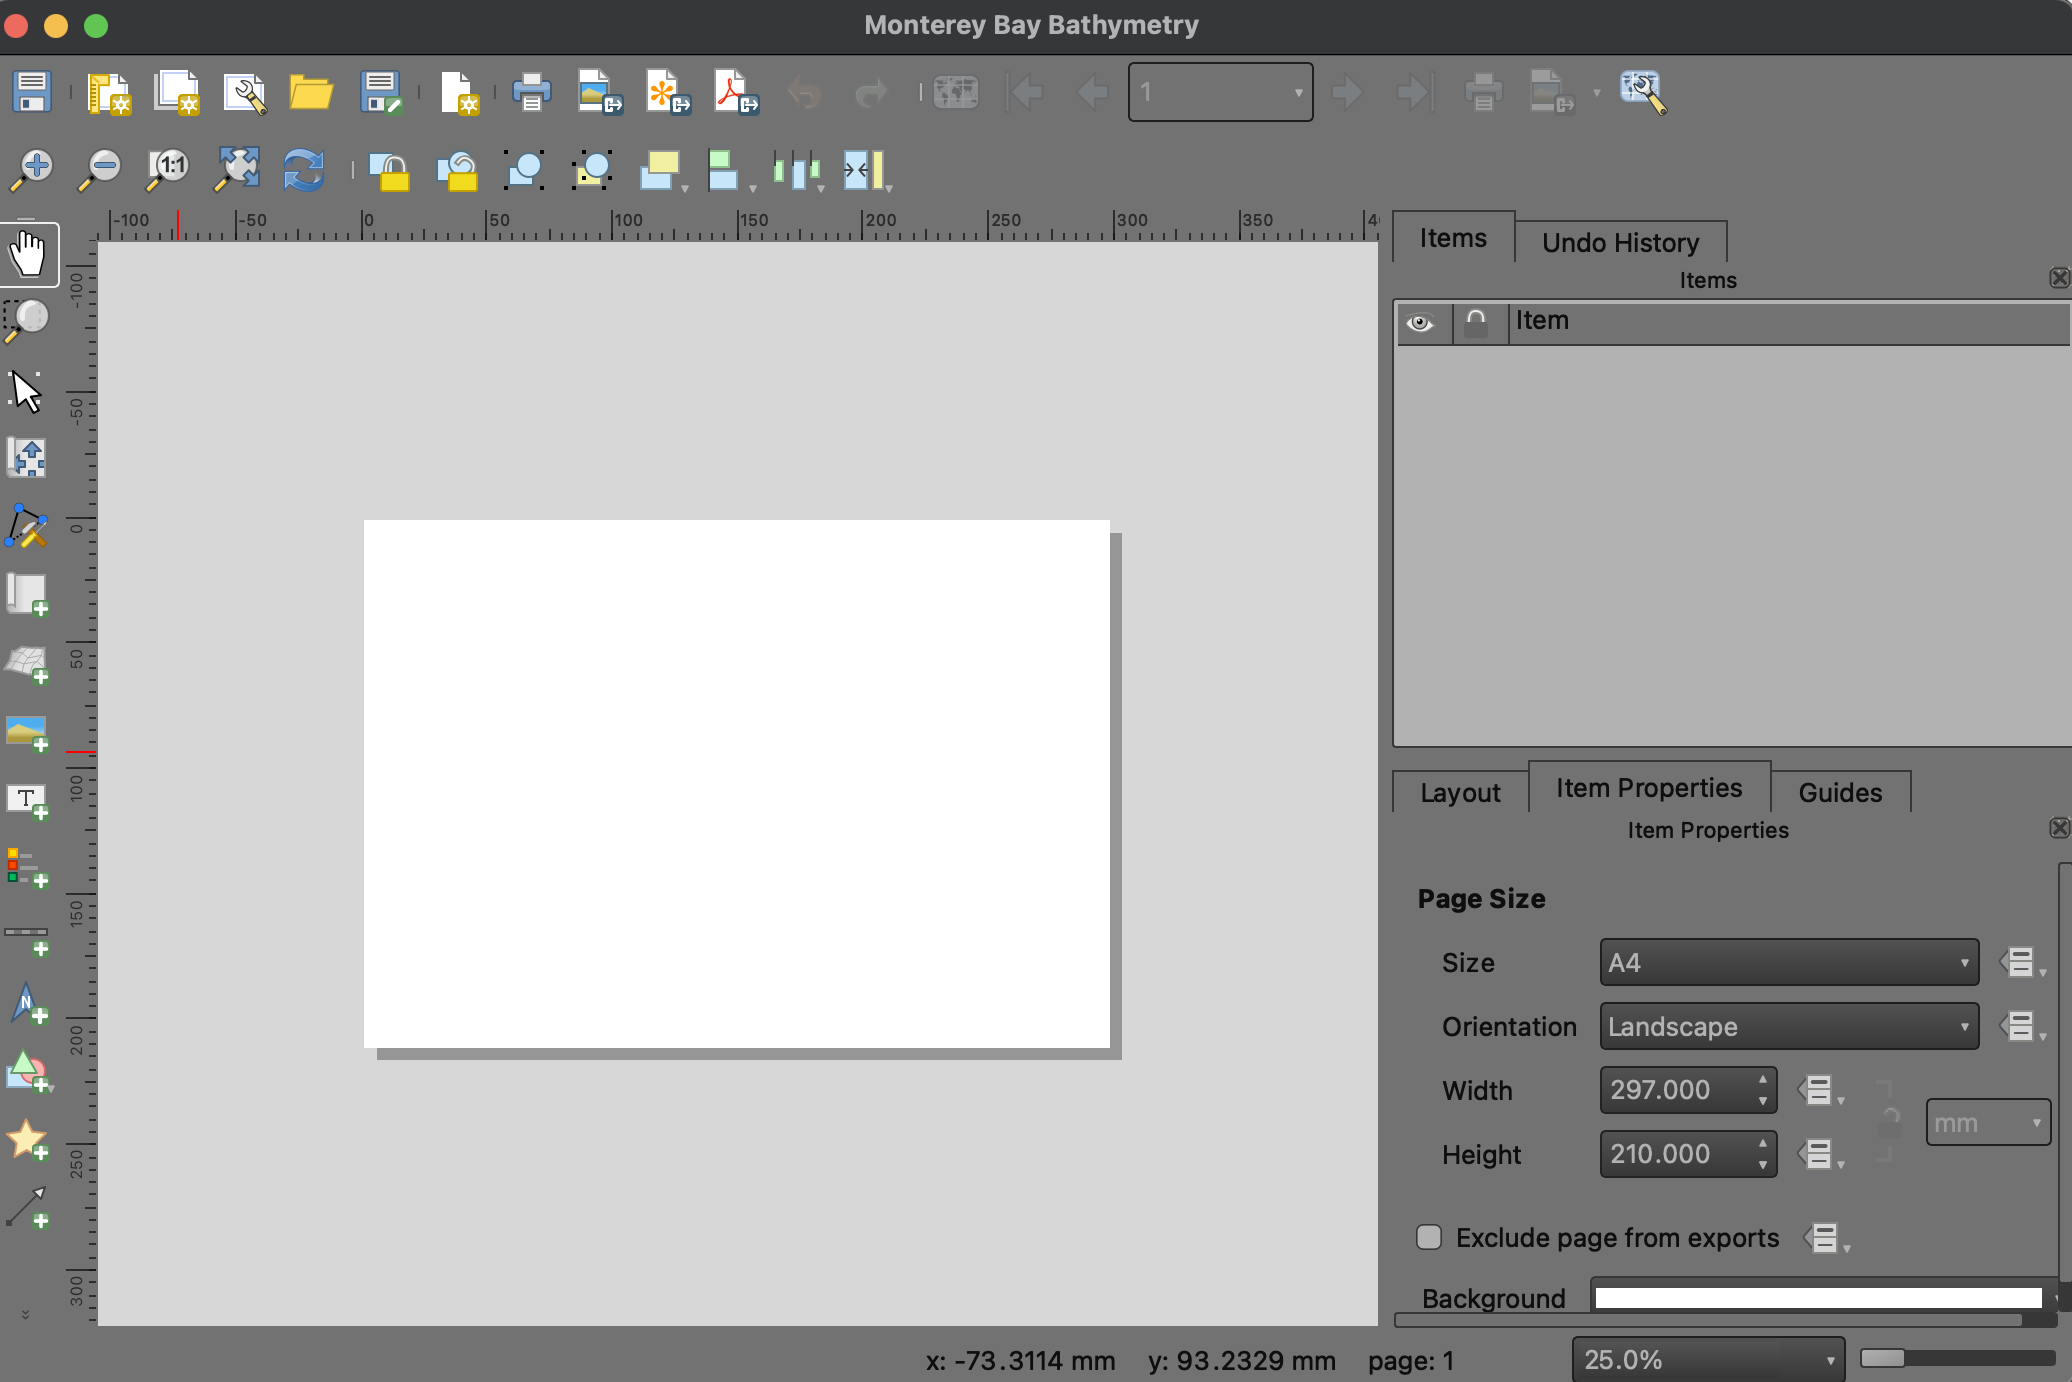Ungroup the selected items

point(592,170)
